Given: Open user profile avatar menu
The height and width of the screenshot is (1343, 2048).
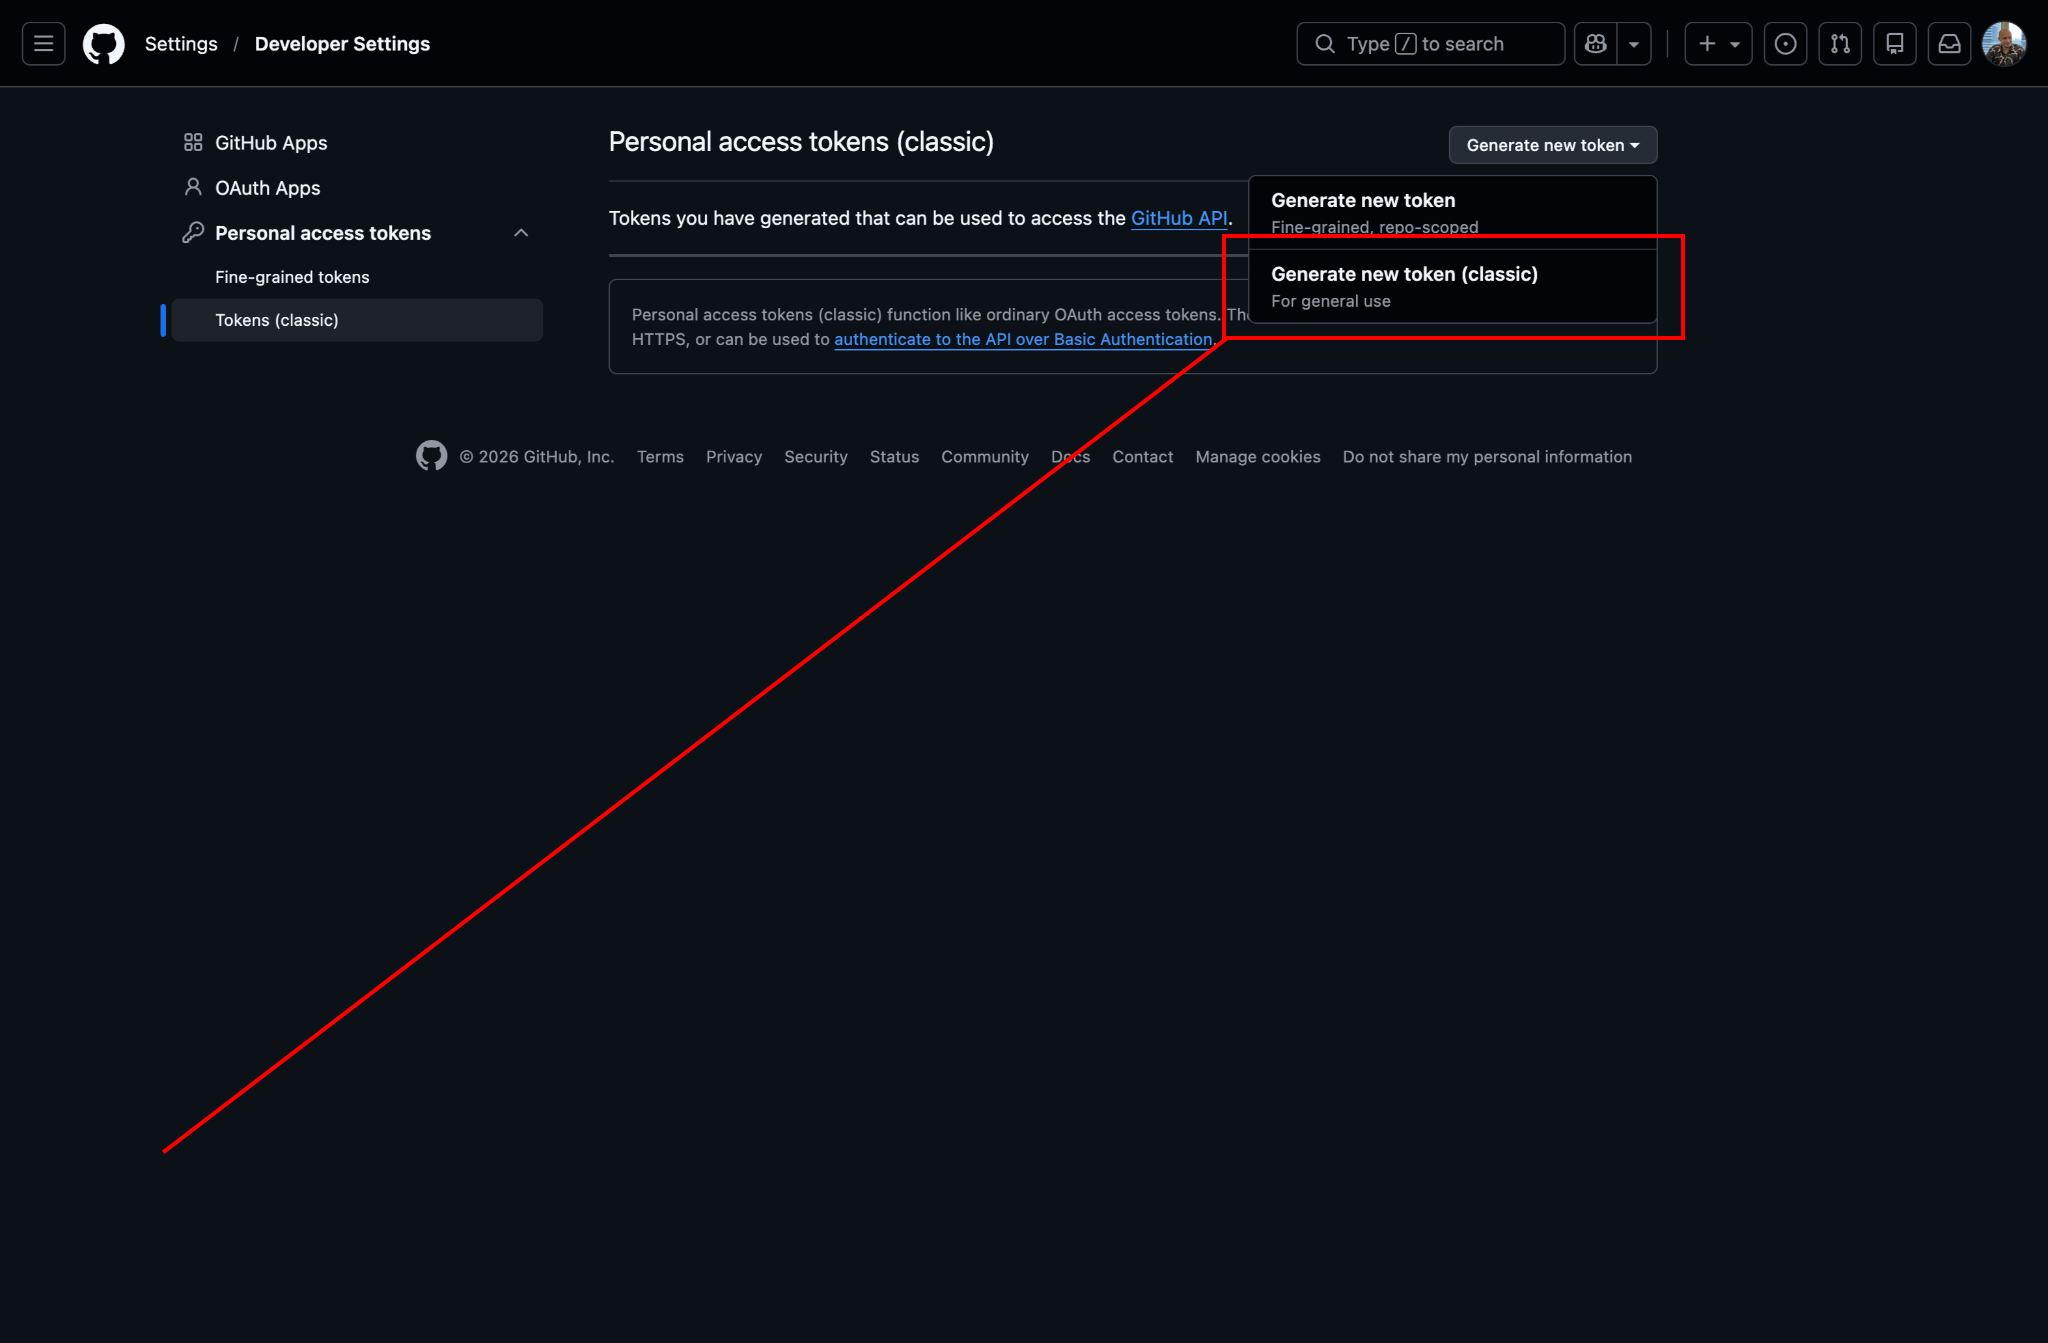Looking at the screenshot, I should click(x=2004, y=44).
